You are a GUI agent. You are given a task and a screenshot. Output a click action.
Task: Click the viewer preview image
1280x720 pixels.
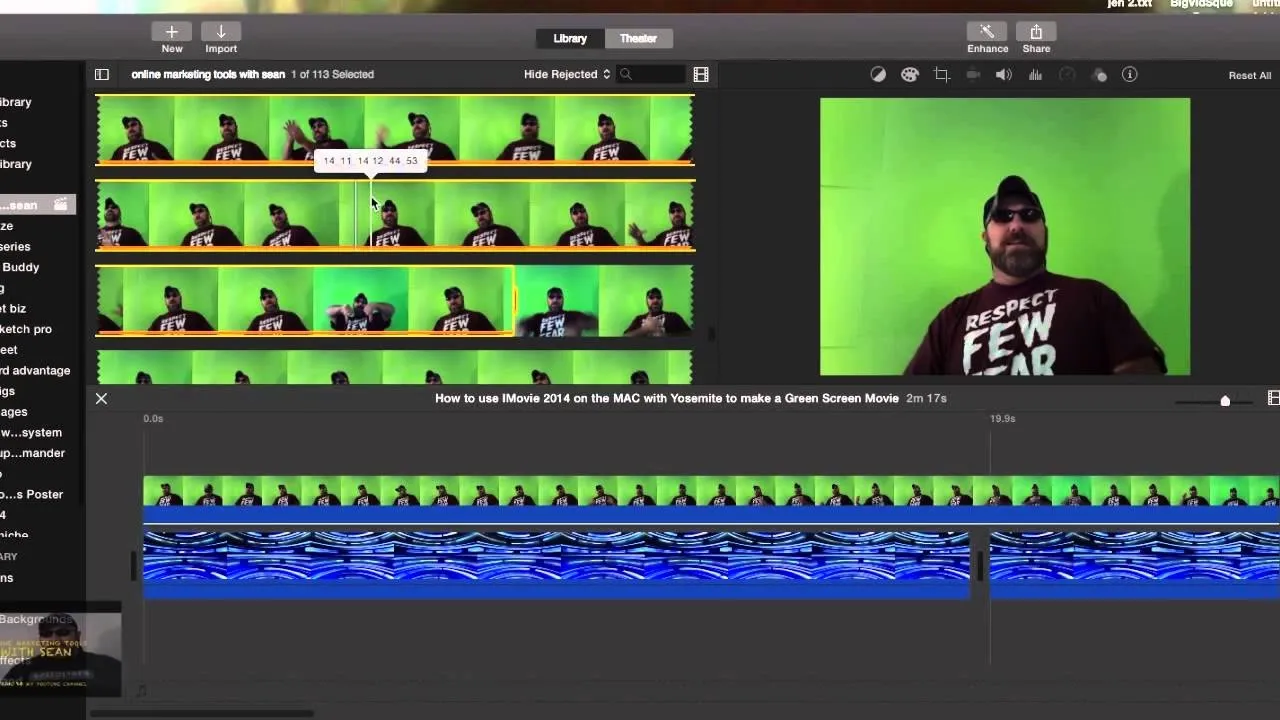click(1005, 236)
